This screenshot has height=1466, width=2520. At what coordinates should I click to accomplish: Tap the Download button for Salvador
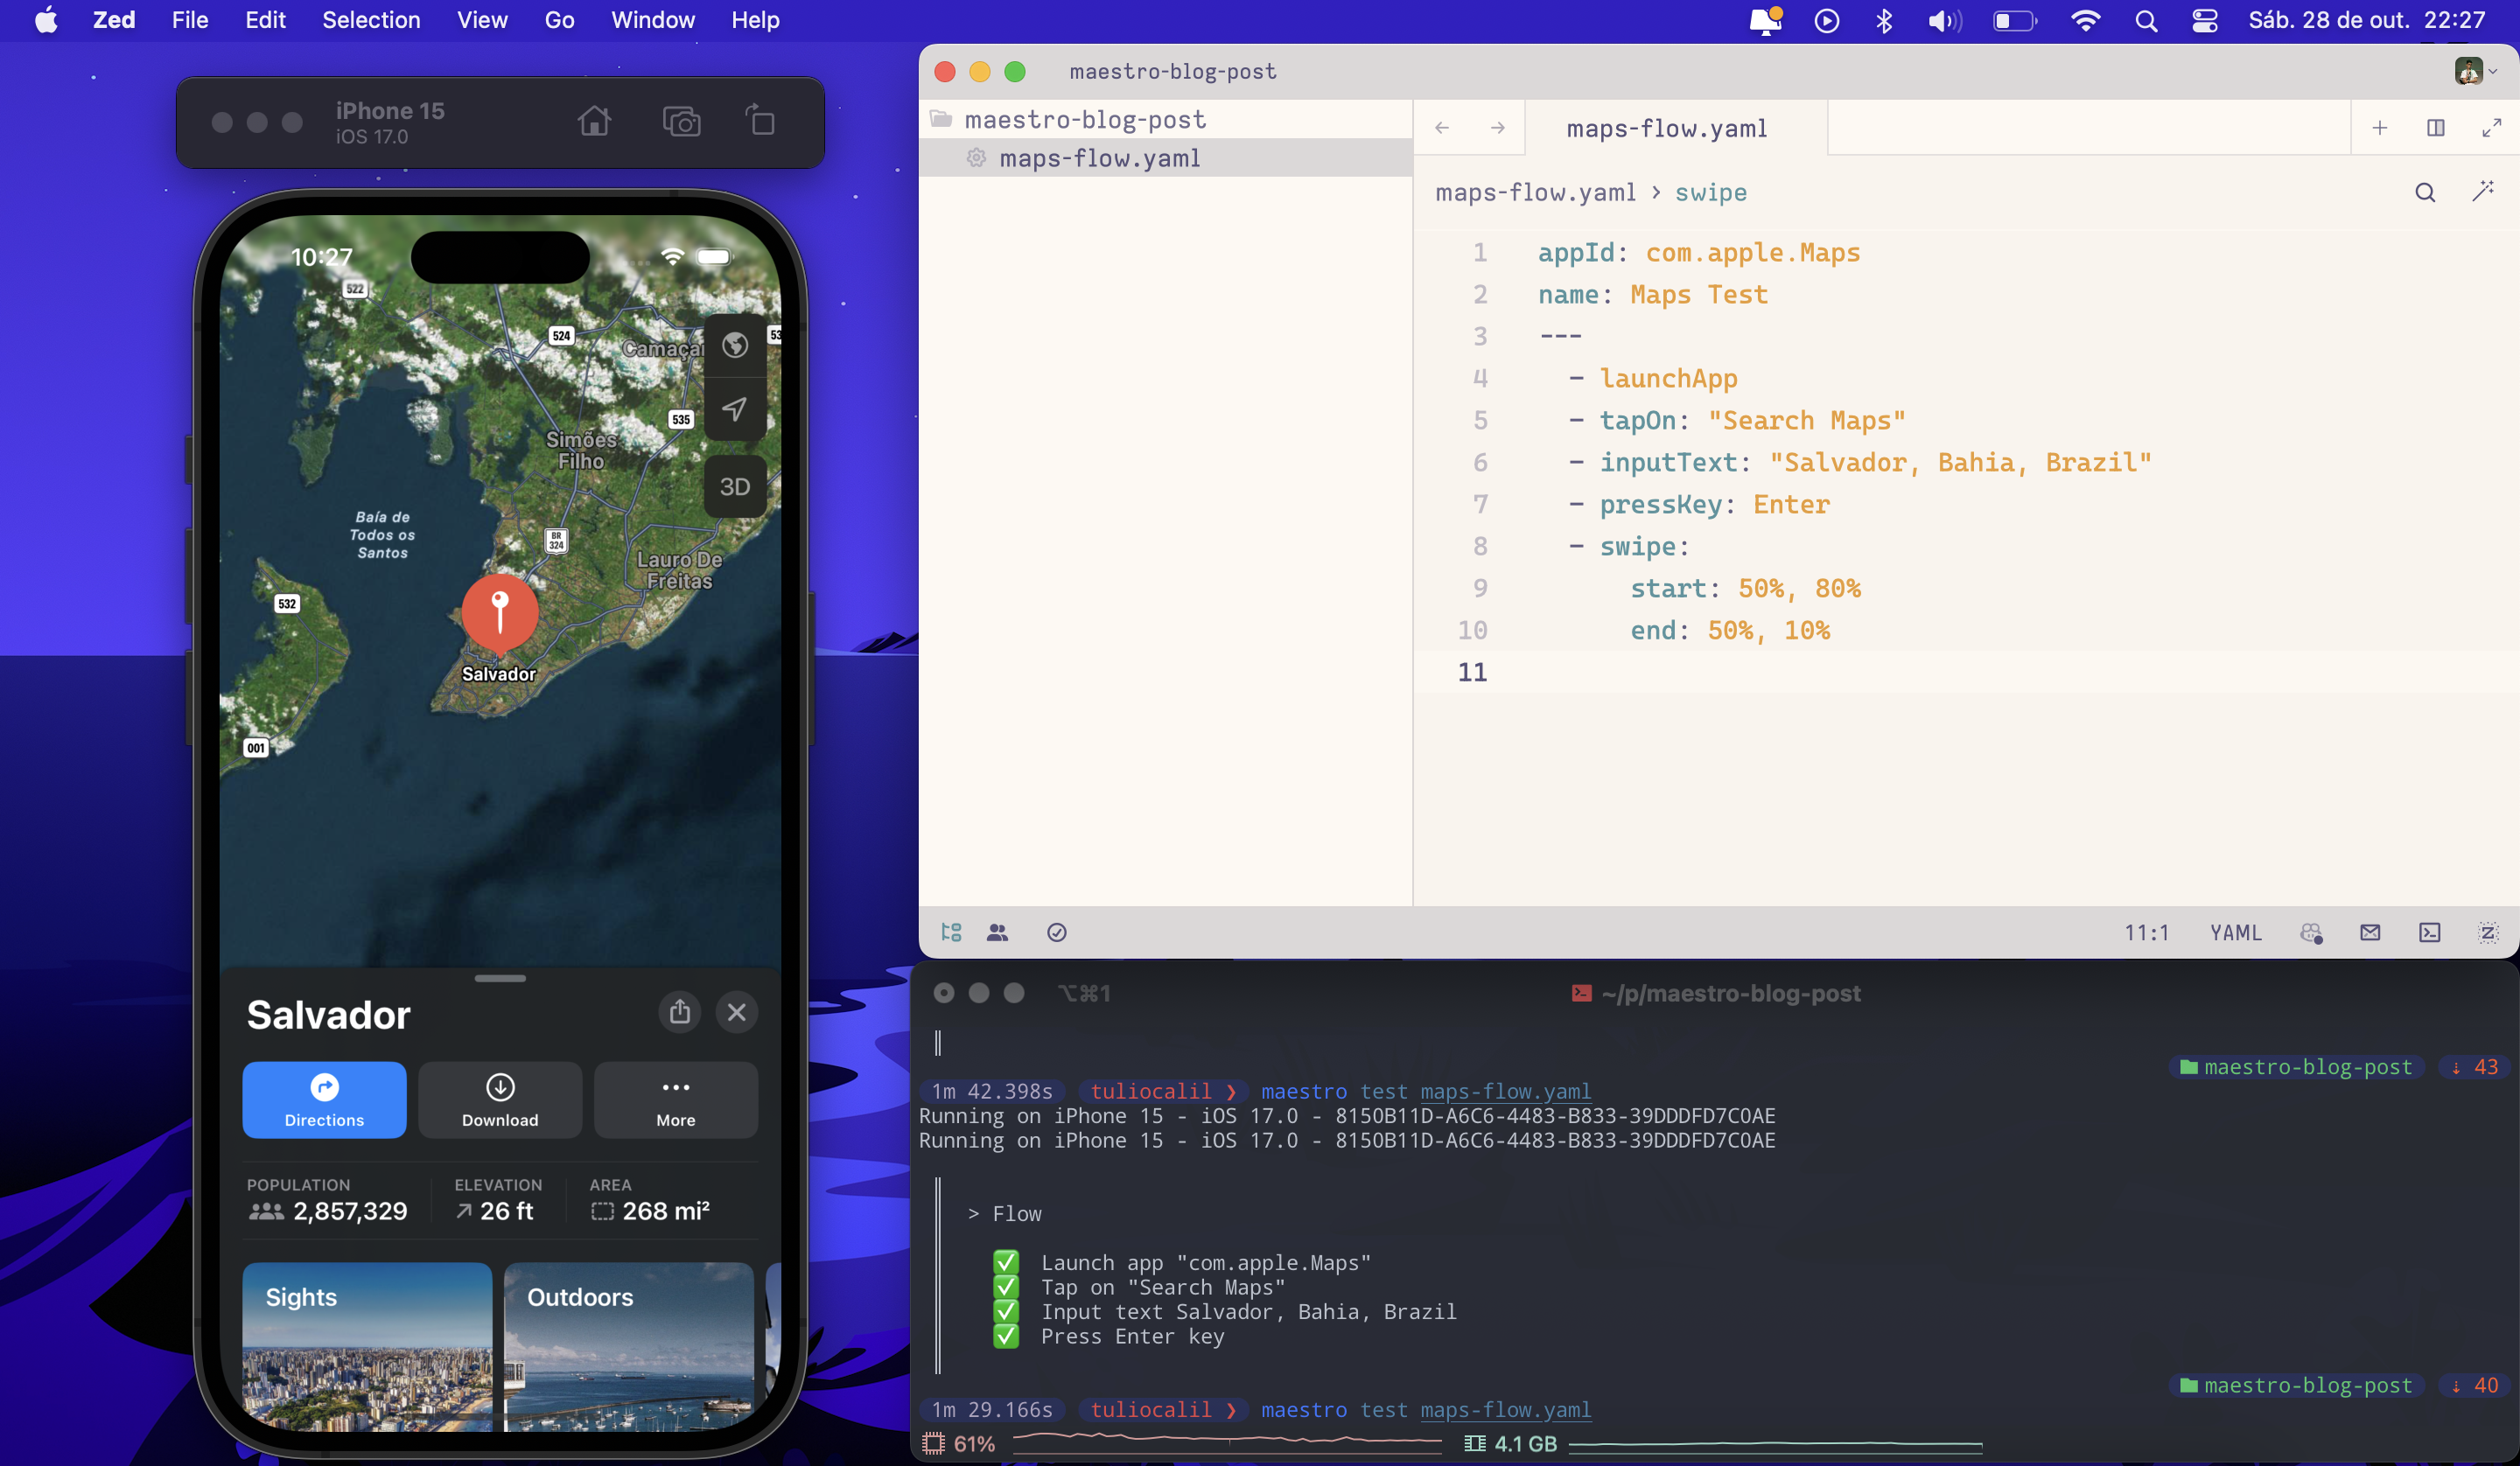(x=500, y=1100)
